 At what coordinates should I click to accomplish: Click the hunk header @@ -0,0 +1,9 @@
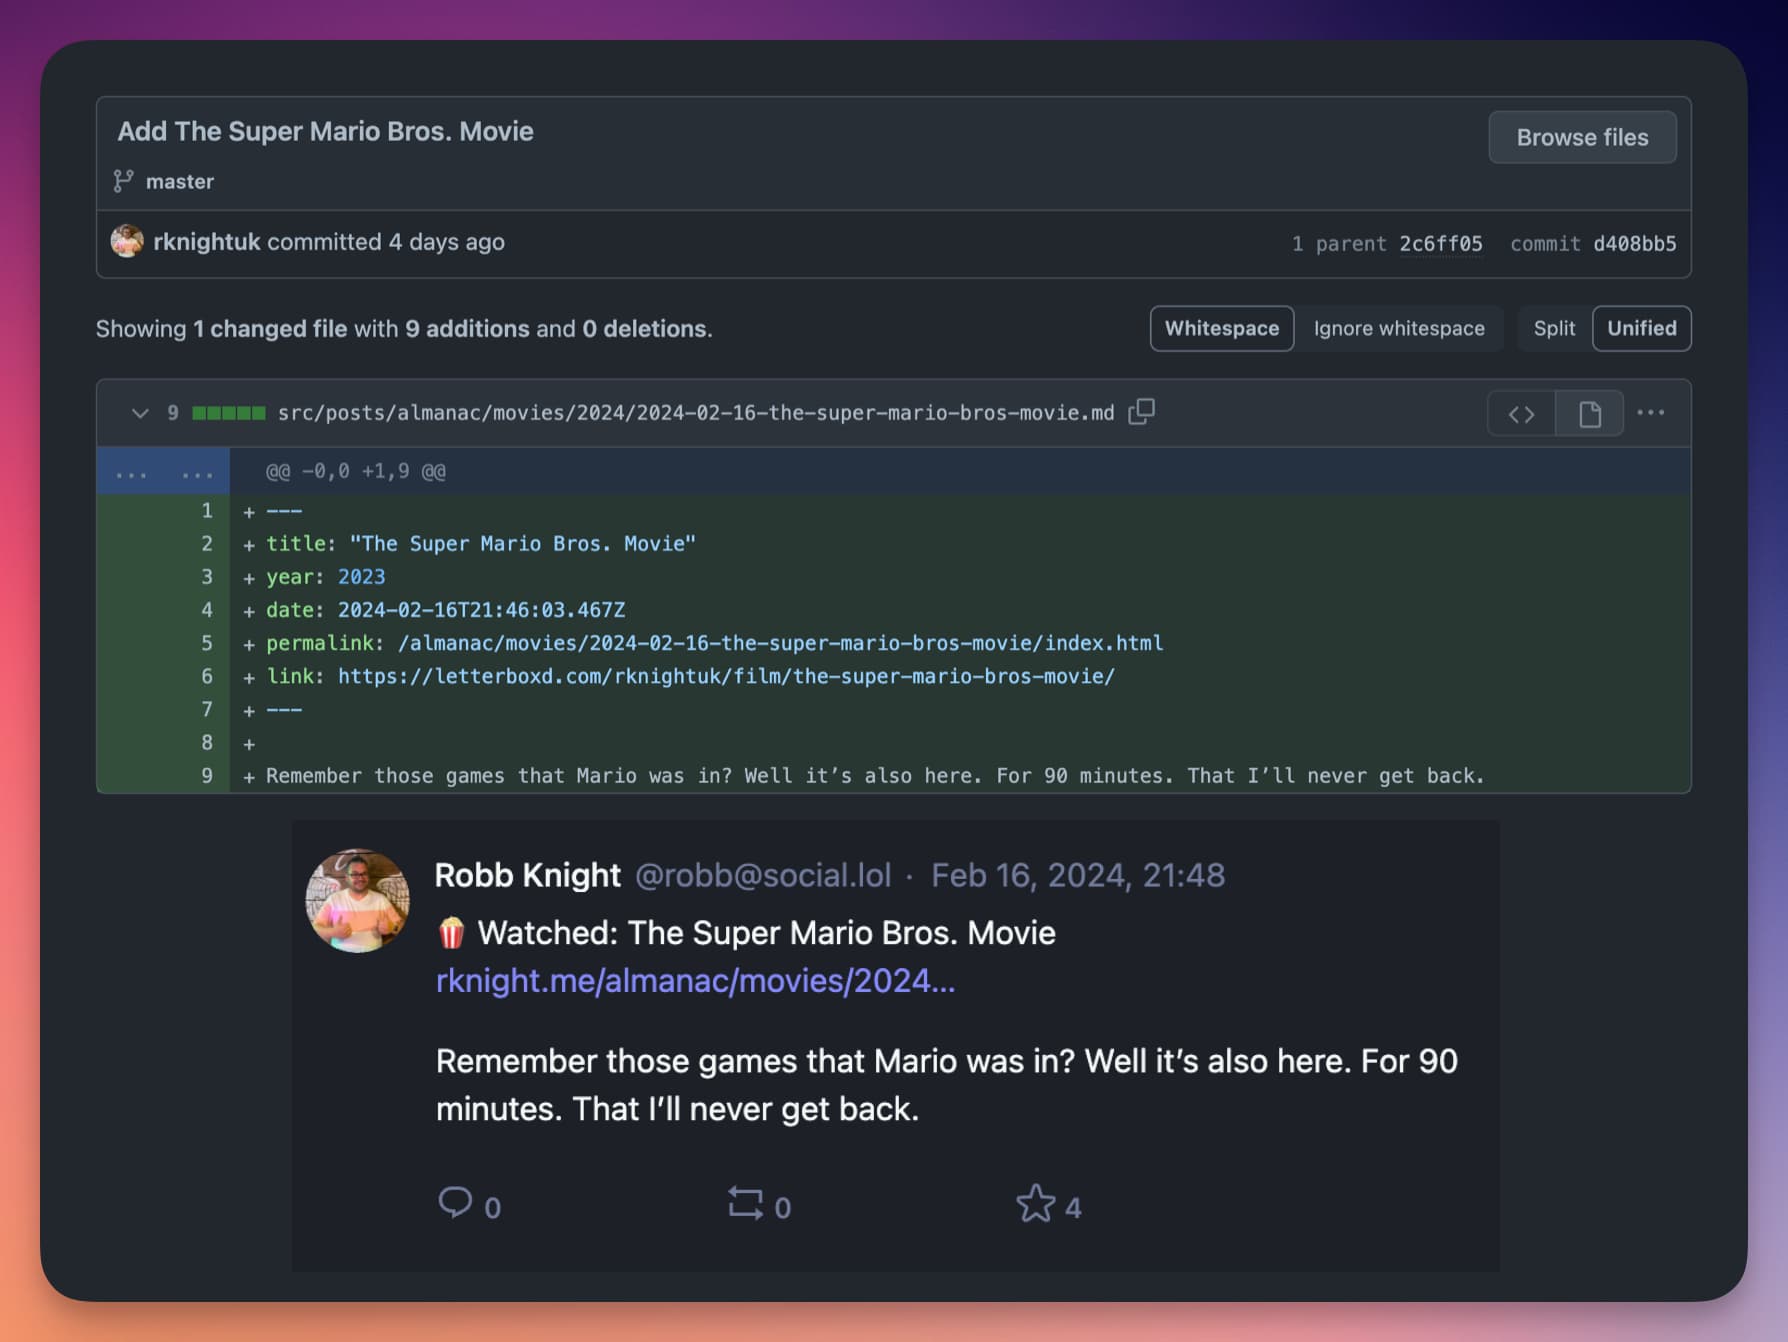[x=356, y=471]
